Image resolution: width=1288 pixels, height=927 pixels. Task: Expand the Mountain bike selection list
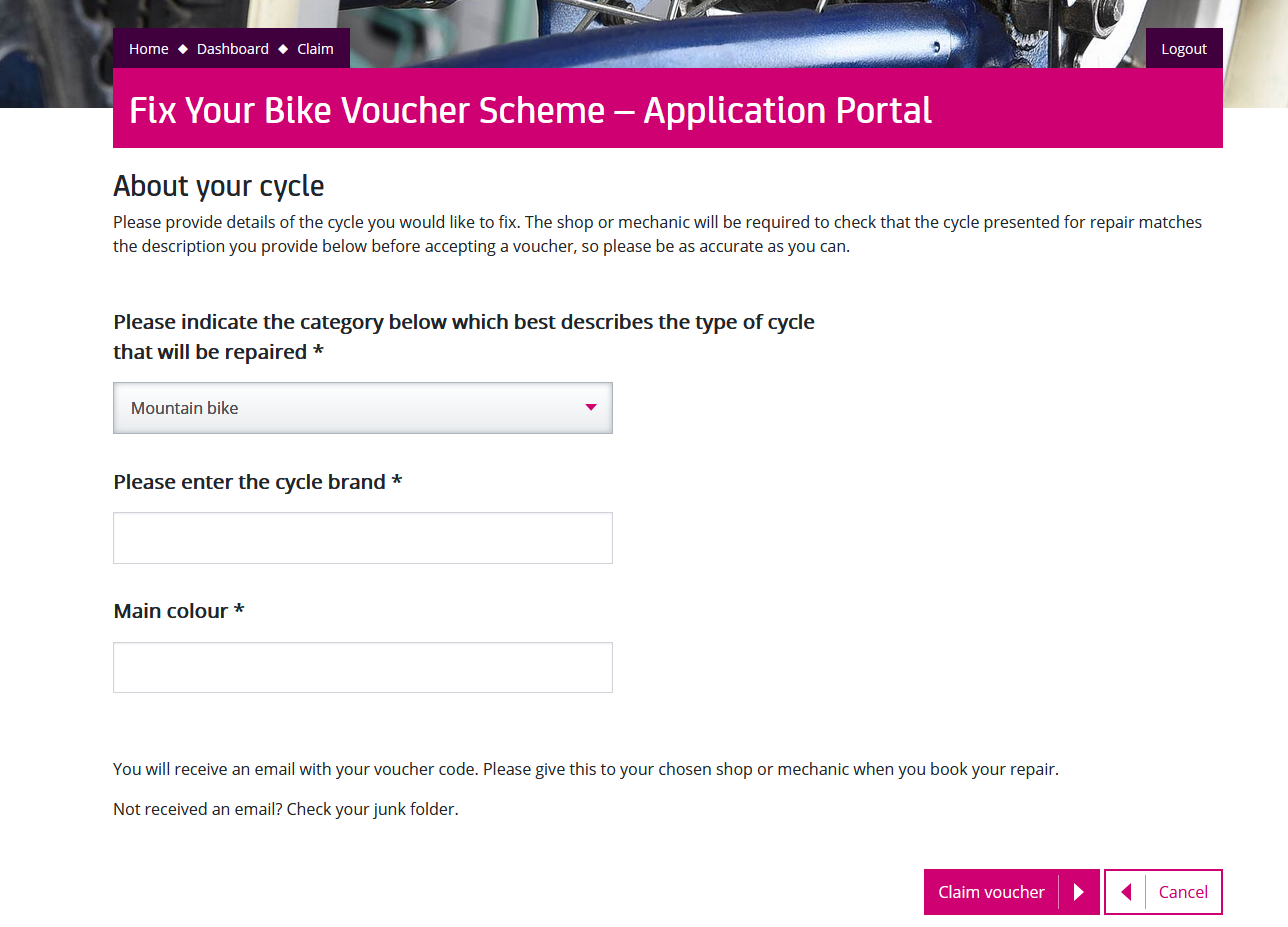(x=363, y=408)
